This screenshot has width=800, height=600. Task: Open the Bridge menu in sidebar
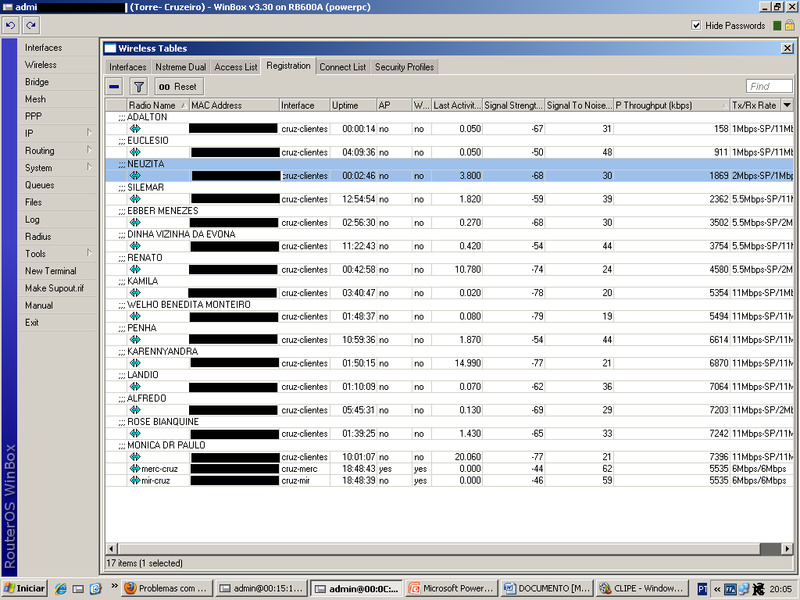(37, 82)
